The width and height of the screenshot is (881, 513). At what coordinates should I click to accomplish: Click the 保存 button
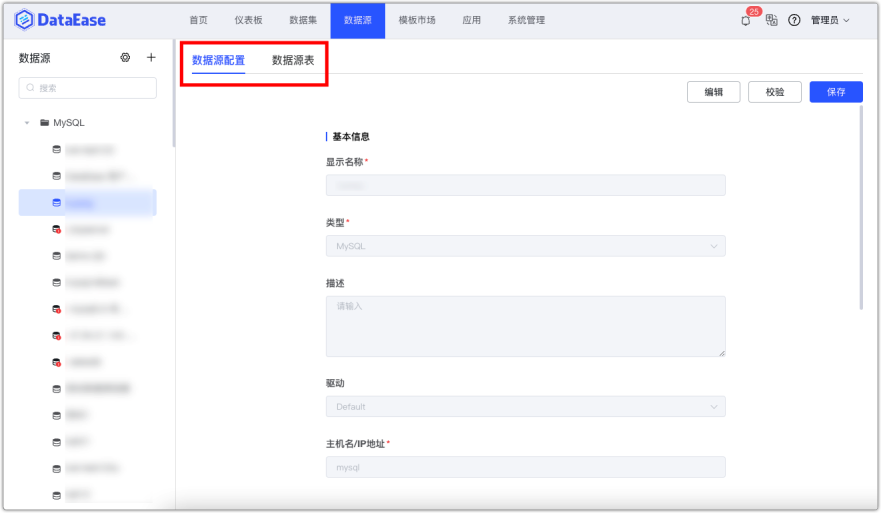tap(835, 92)
